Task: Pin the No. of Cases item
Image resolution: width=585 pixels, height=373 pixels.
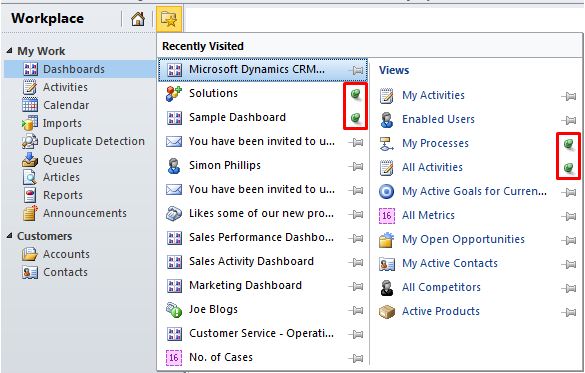Action: pos(356,358)
